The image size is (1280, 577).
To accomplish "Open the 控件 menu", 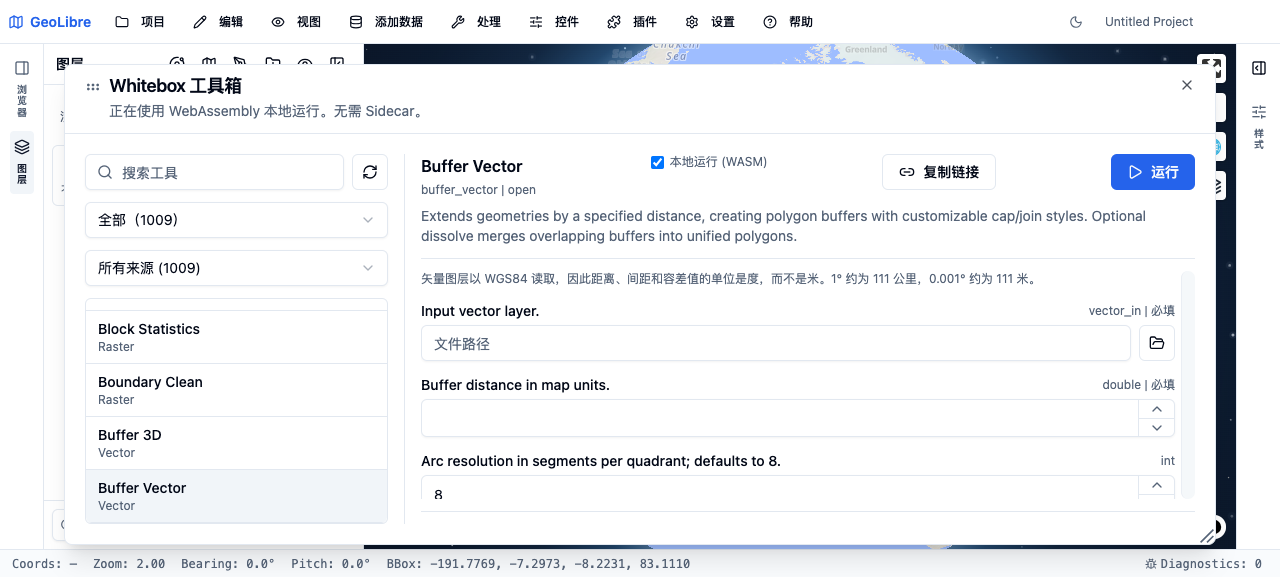I will coord(554,22).
